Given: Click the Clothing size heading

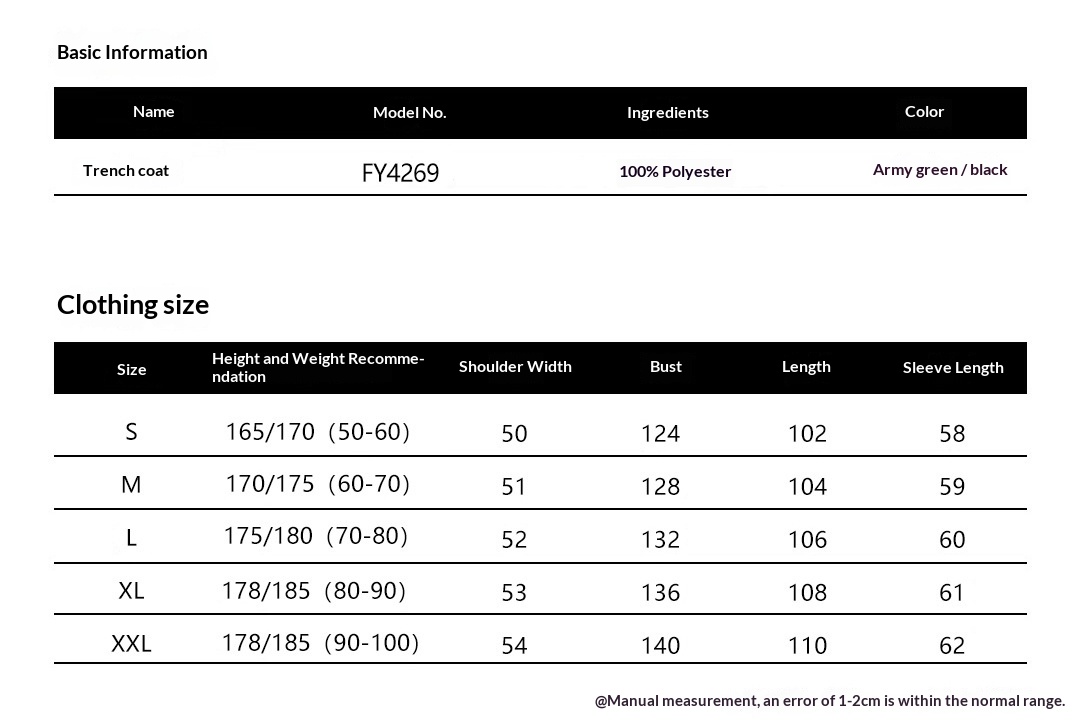Looking at the screenshot, I should point(133,304).
